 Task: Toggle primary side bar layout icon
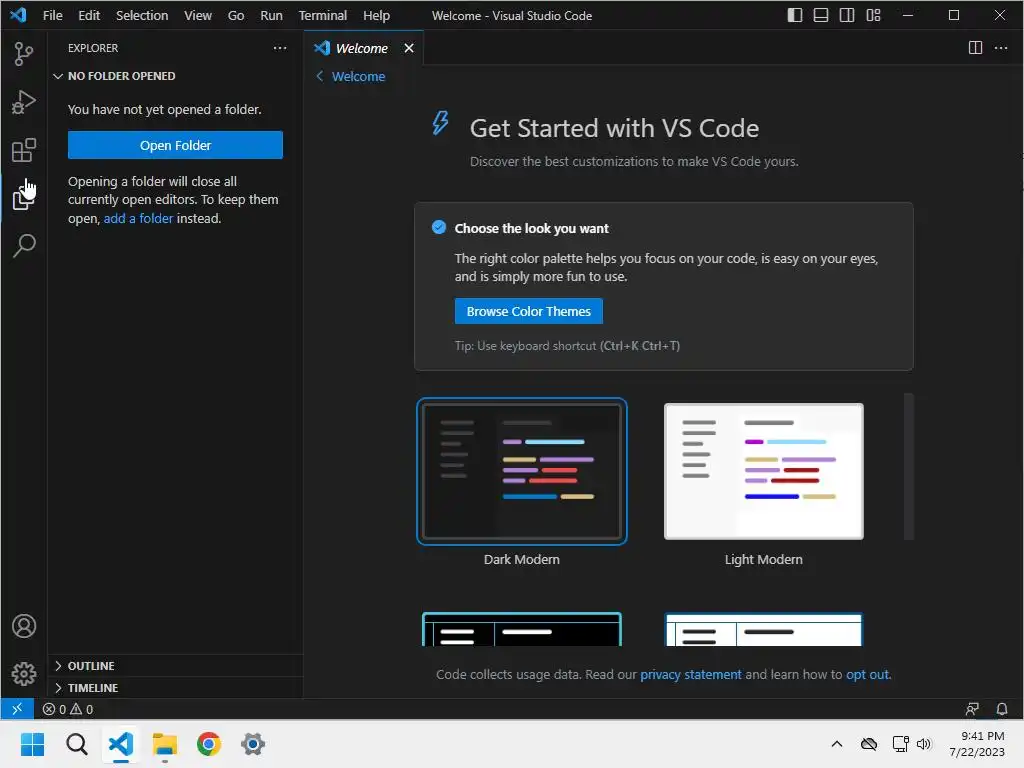[x=795, y=15]
